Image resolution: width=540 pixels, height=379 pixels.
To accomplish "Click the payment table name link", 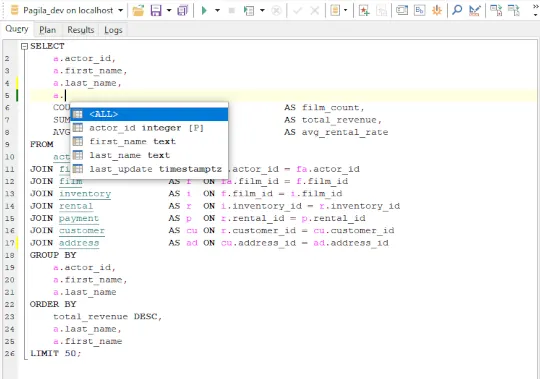I will pos(79,218).
